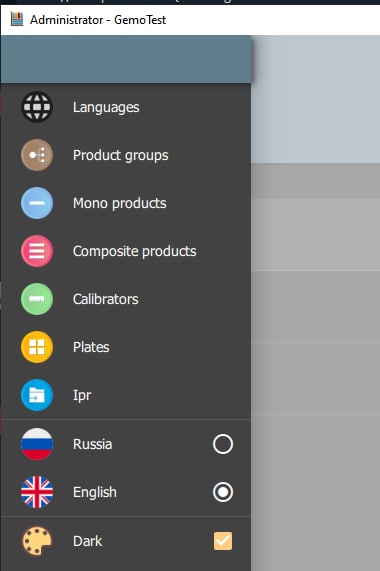Open the Plates menu entry
The image size is (380, 571).
(126, 347)
